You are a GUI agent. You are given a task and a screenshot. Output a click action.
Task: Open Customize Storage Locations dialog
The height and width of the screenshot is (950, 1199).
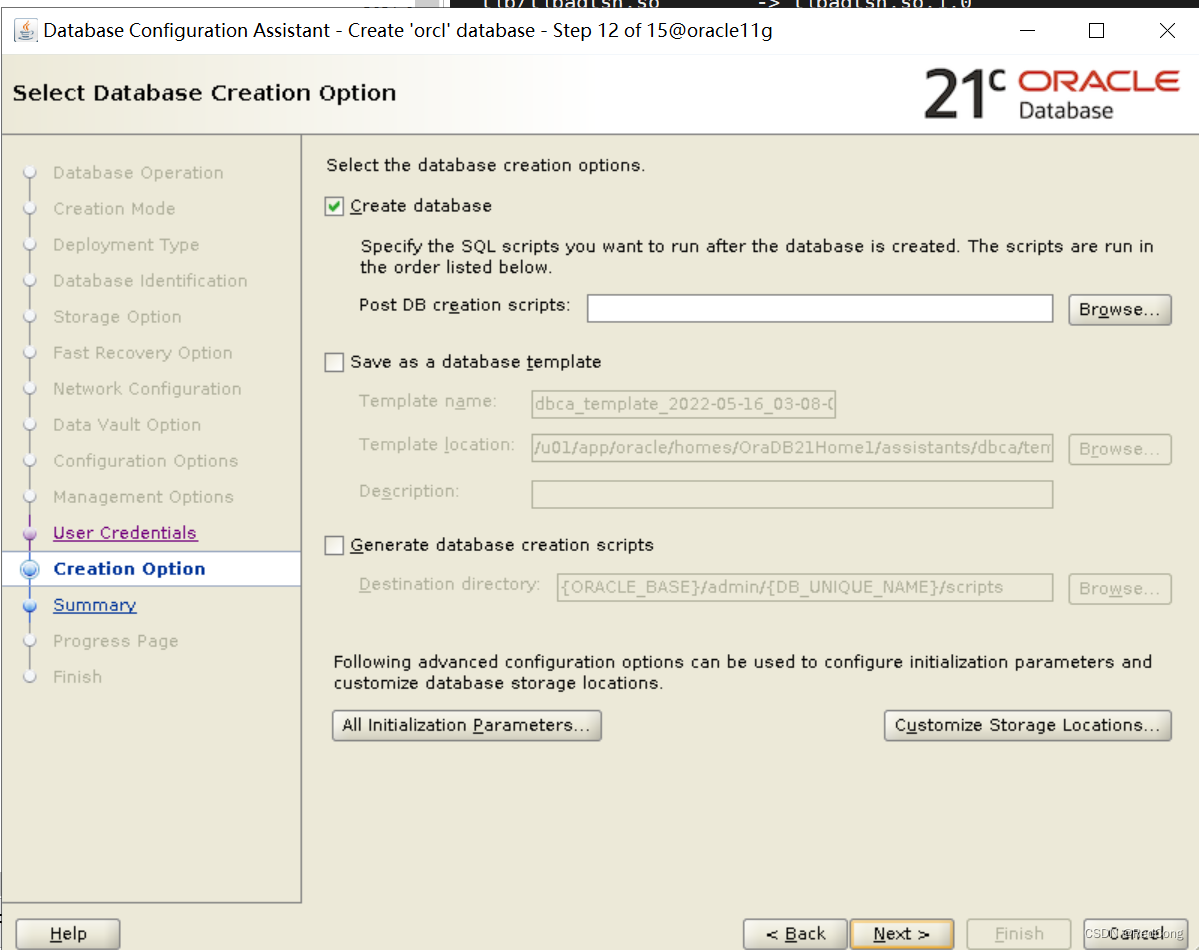pos(1028,725)
